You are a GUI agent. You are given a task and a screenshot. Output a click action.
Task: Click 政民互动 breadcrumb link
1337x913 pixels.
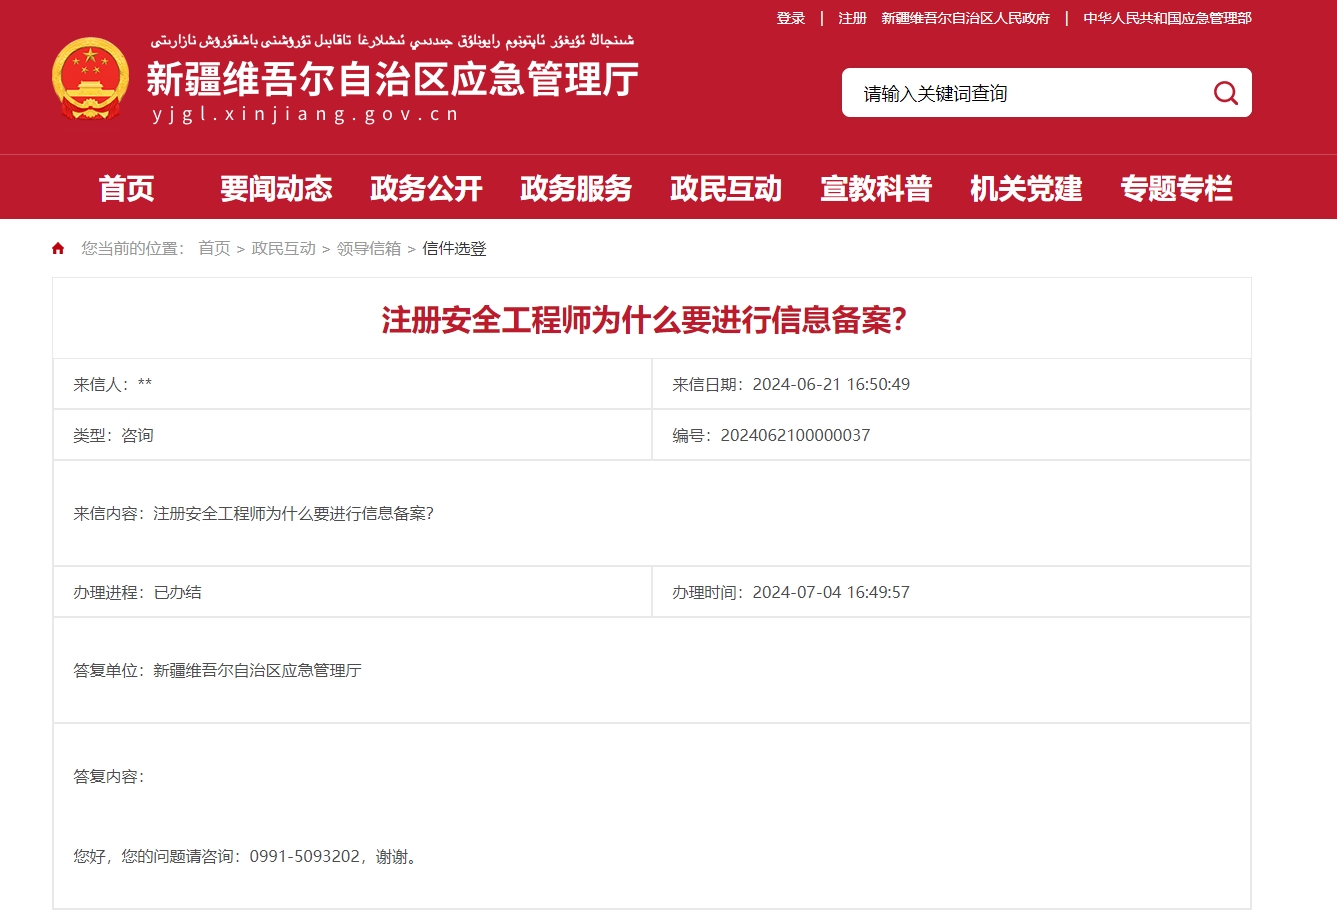(283, 249)
